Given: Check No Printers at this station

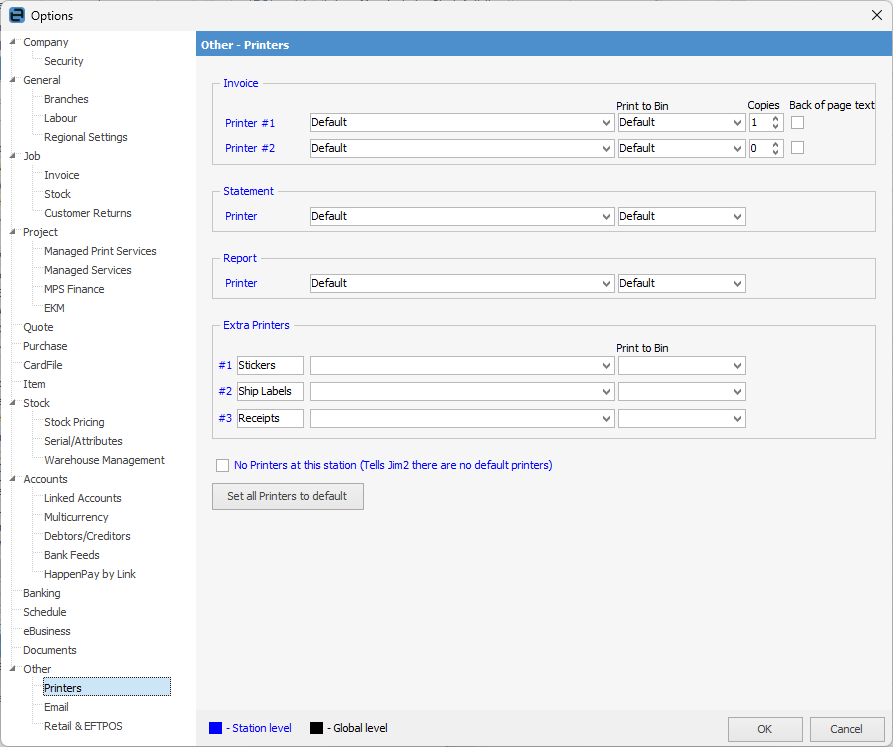Looking at the screenshot, I should pyautogui.click(x=222, y=465).
